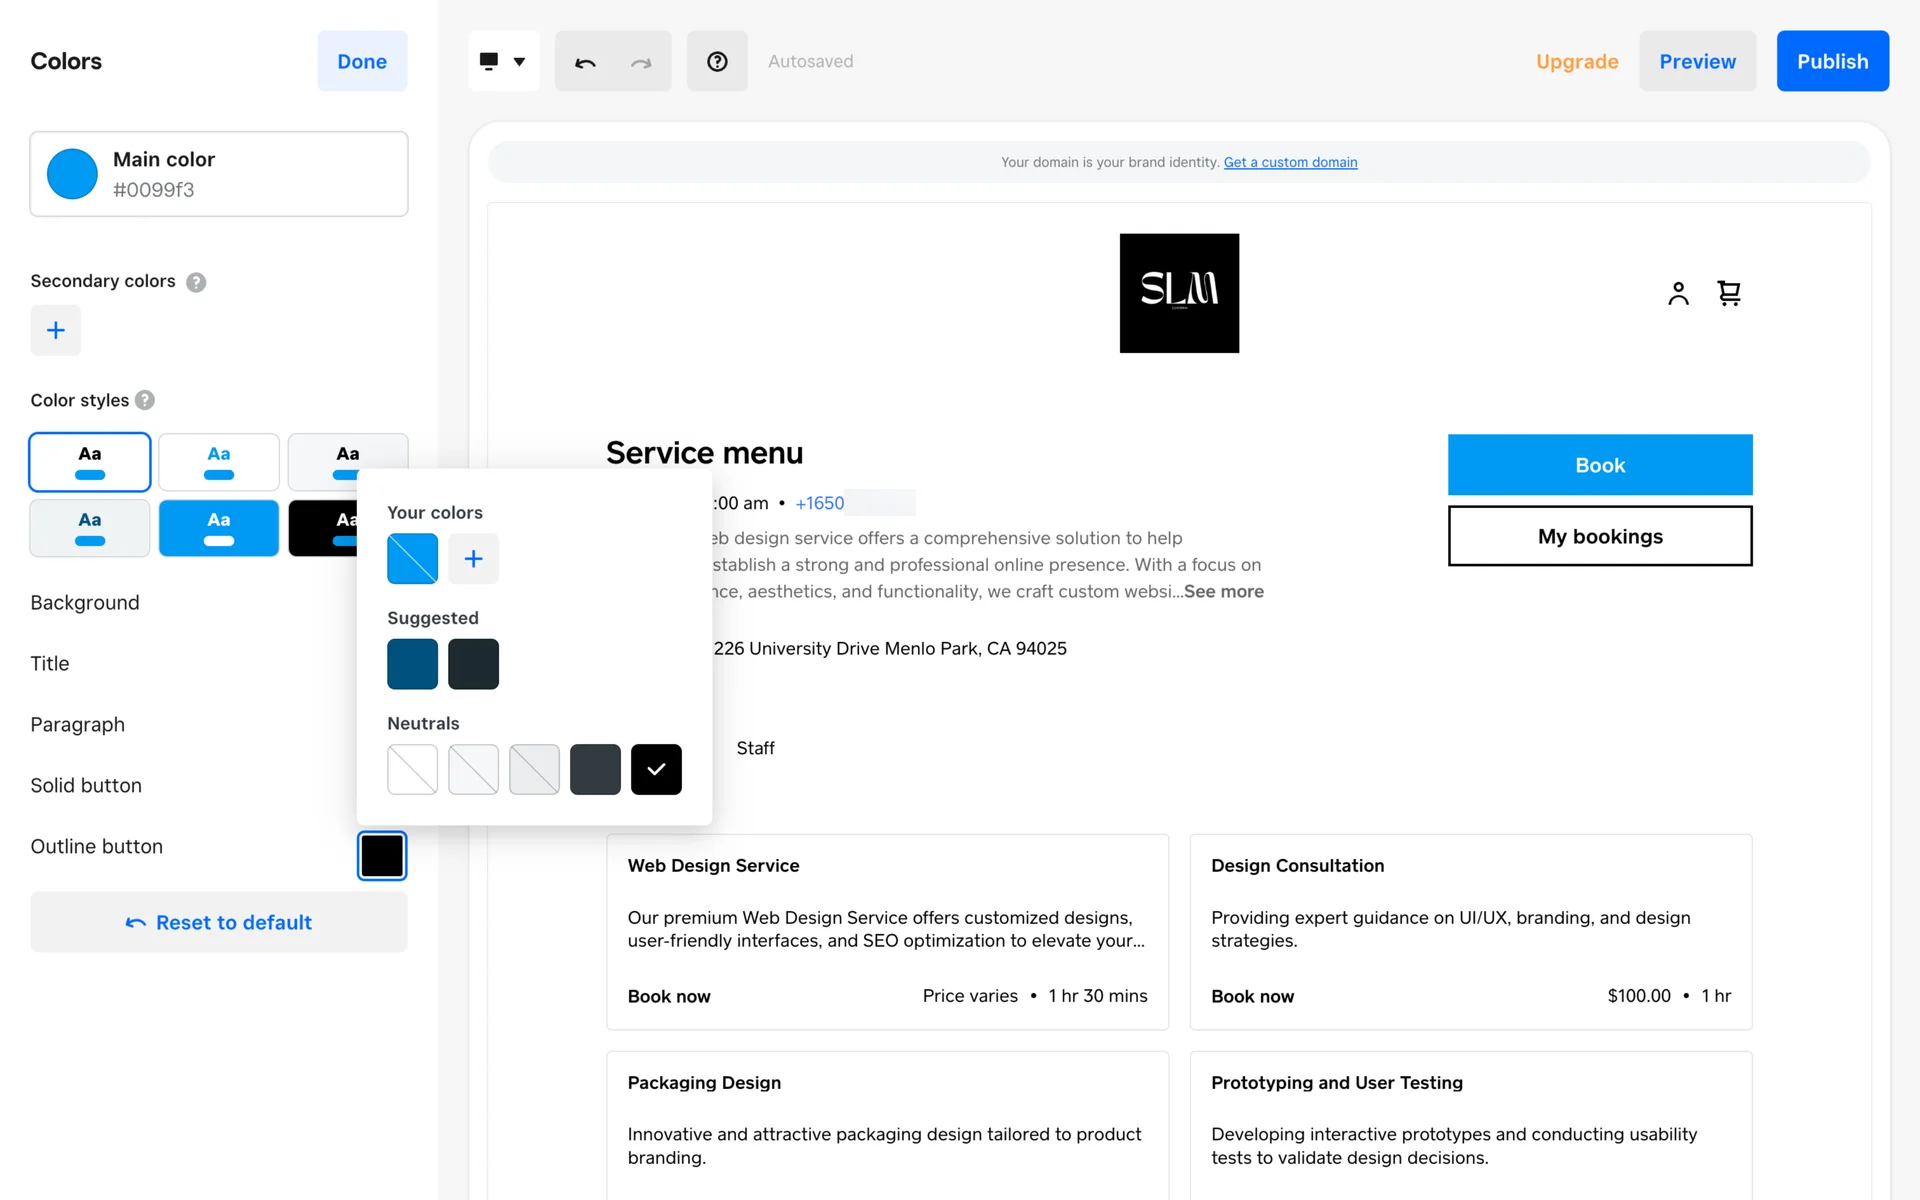Choose the light gray color style

tap(90, 528)
